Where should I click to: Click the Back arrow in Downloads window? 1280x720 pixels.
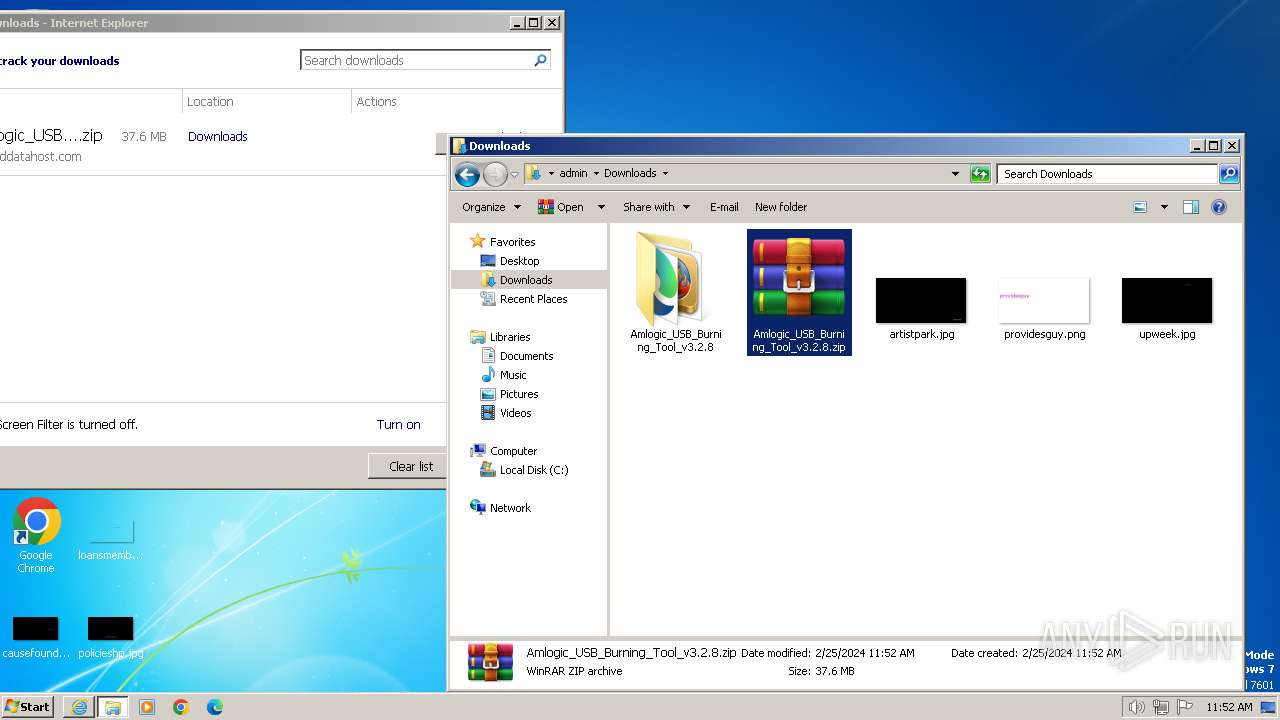tap(467, 174)
